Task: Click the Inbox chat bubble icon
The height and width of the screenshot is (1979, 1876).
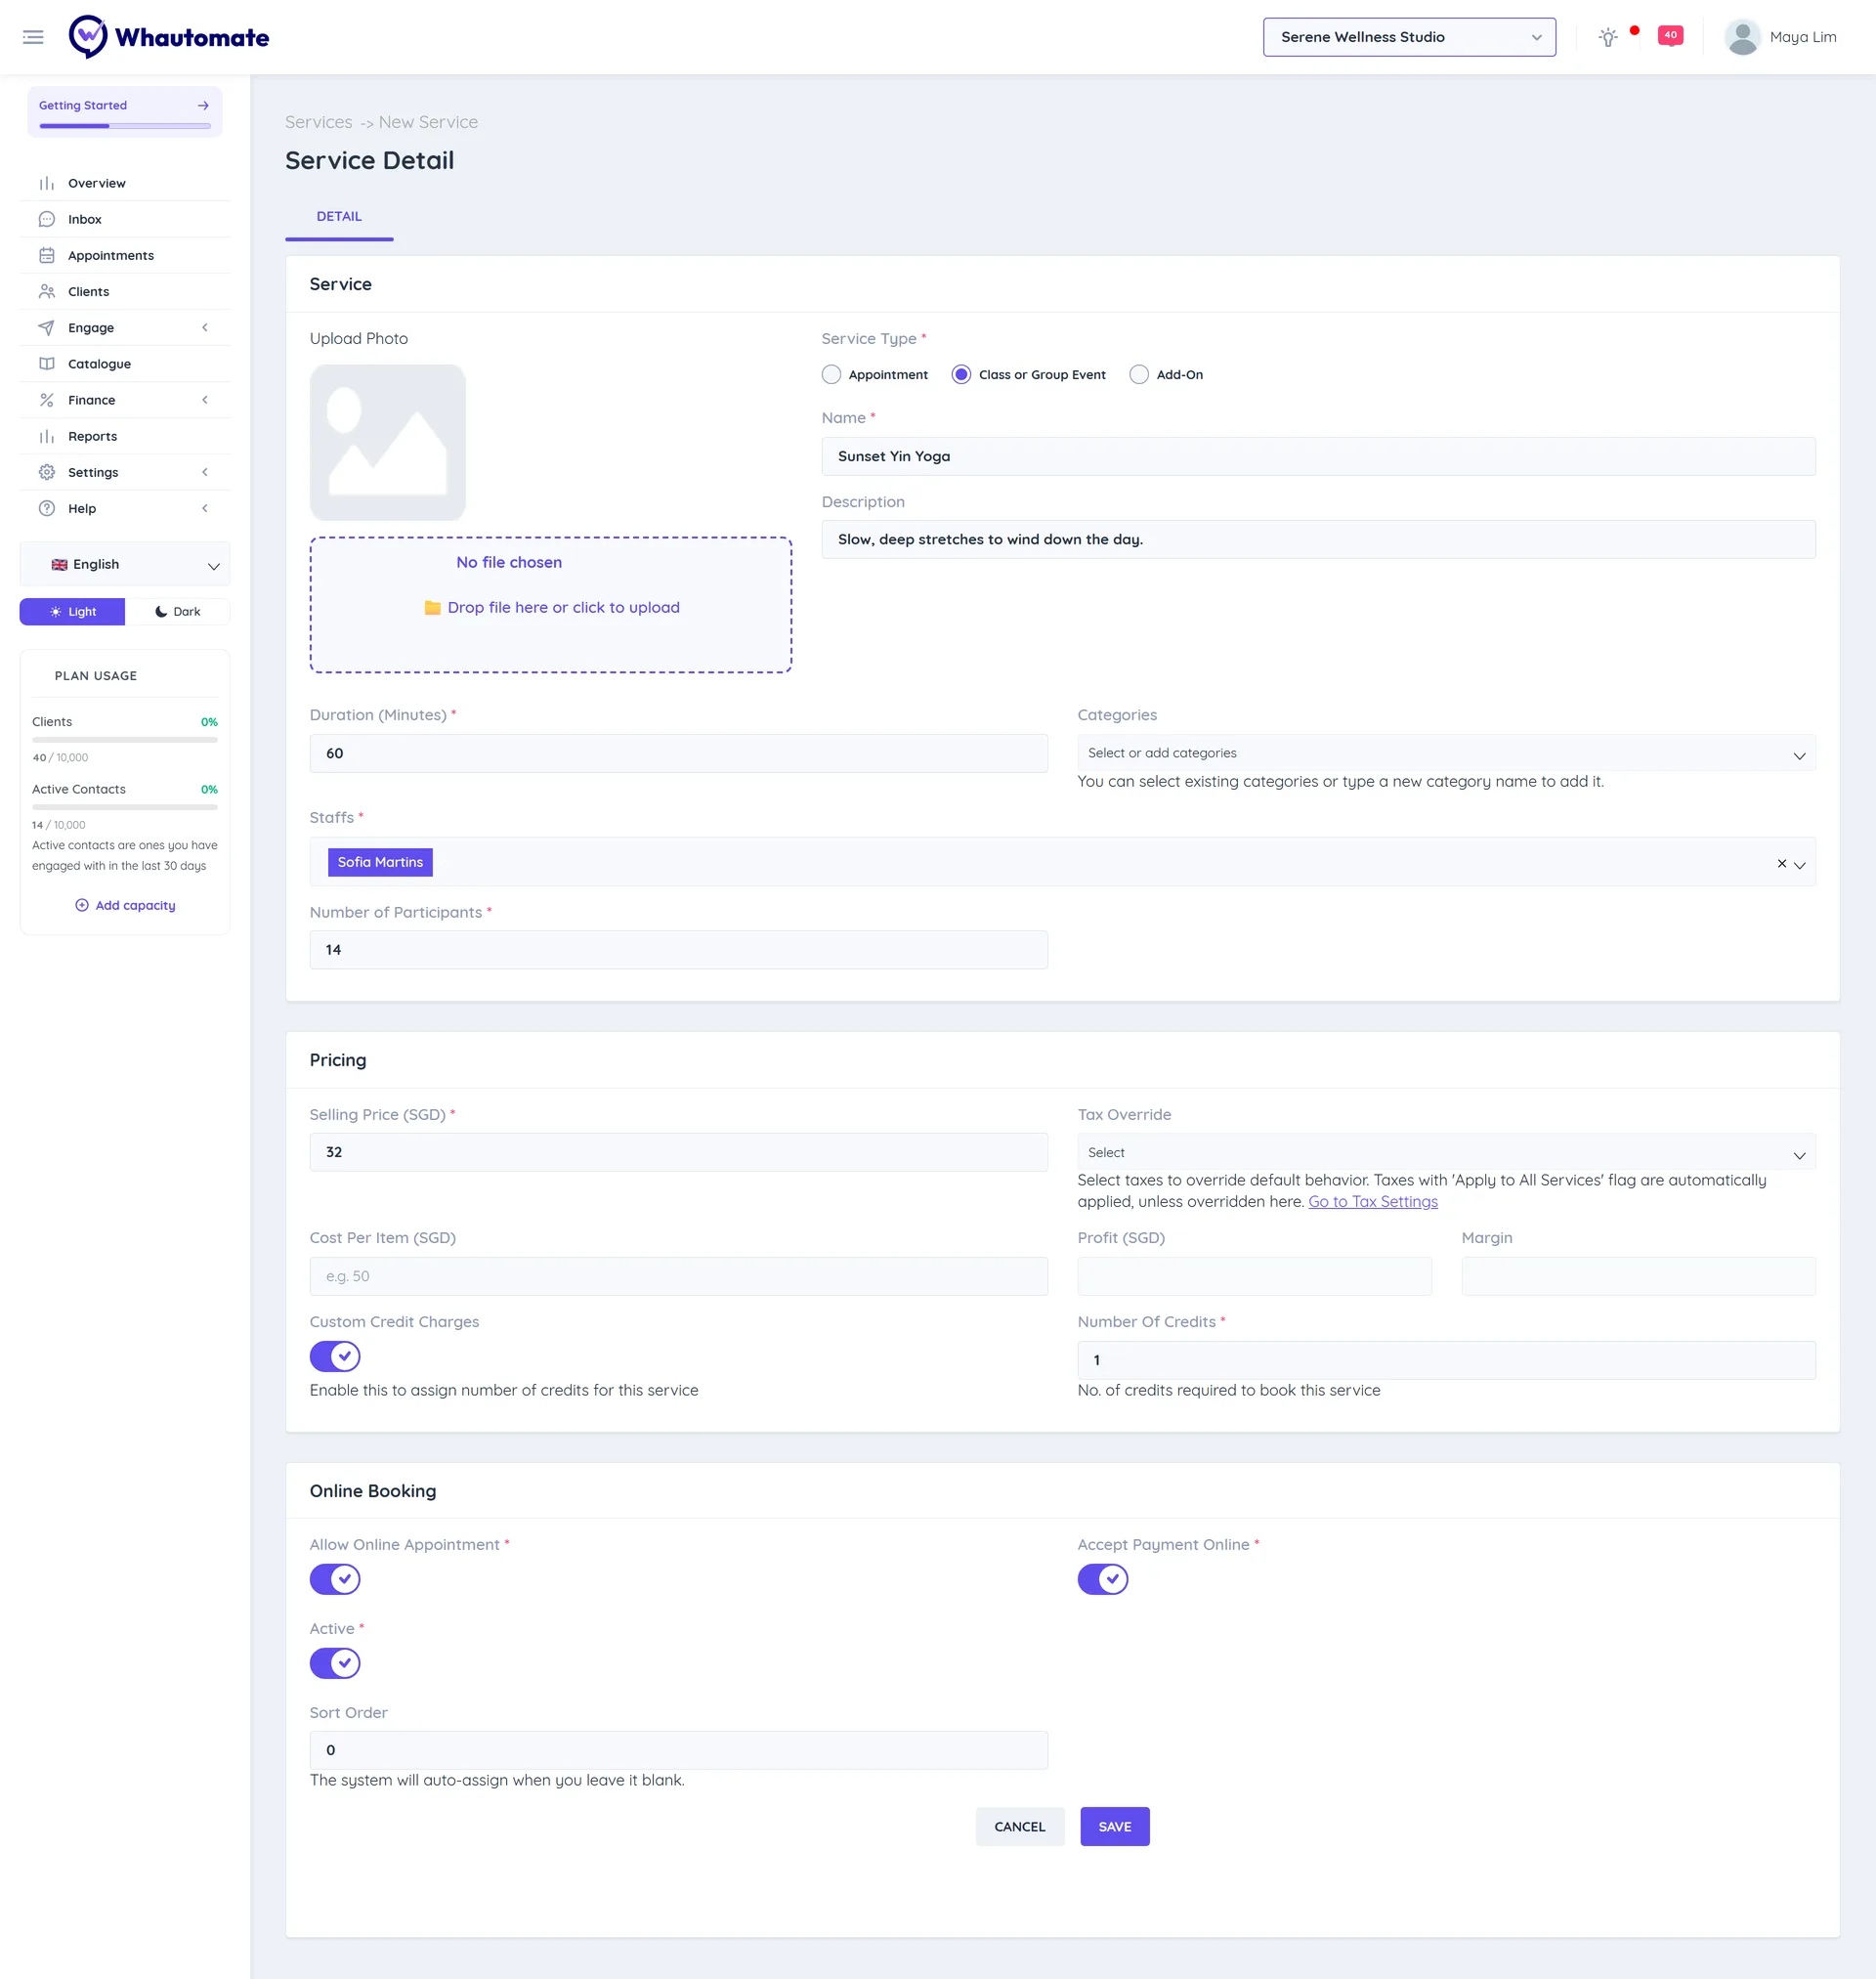Action: click(47, 219)
